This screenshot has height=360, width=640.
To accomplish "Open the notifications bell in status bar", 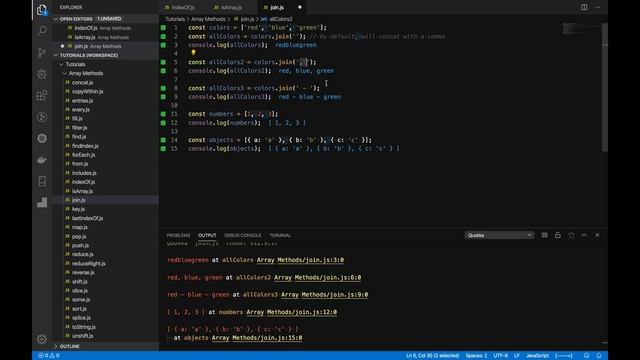I will tap(599, 356).
